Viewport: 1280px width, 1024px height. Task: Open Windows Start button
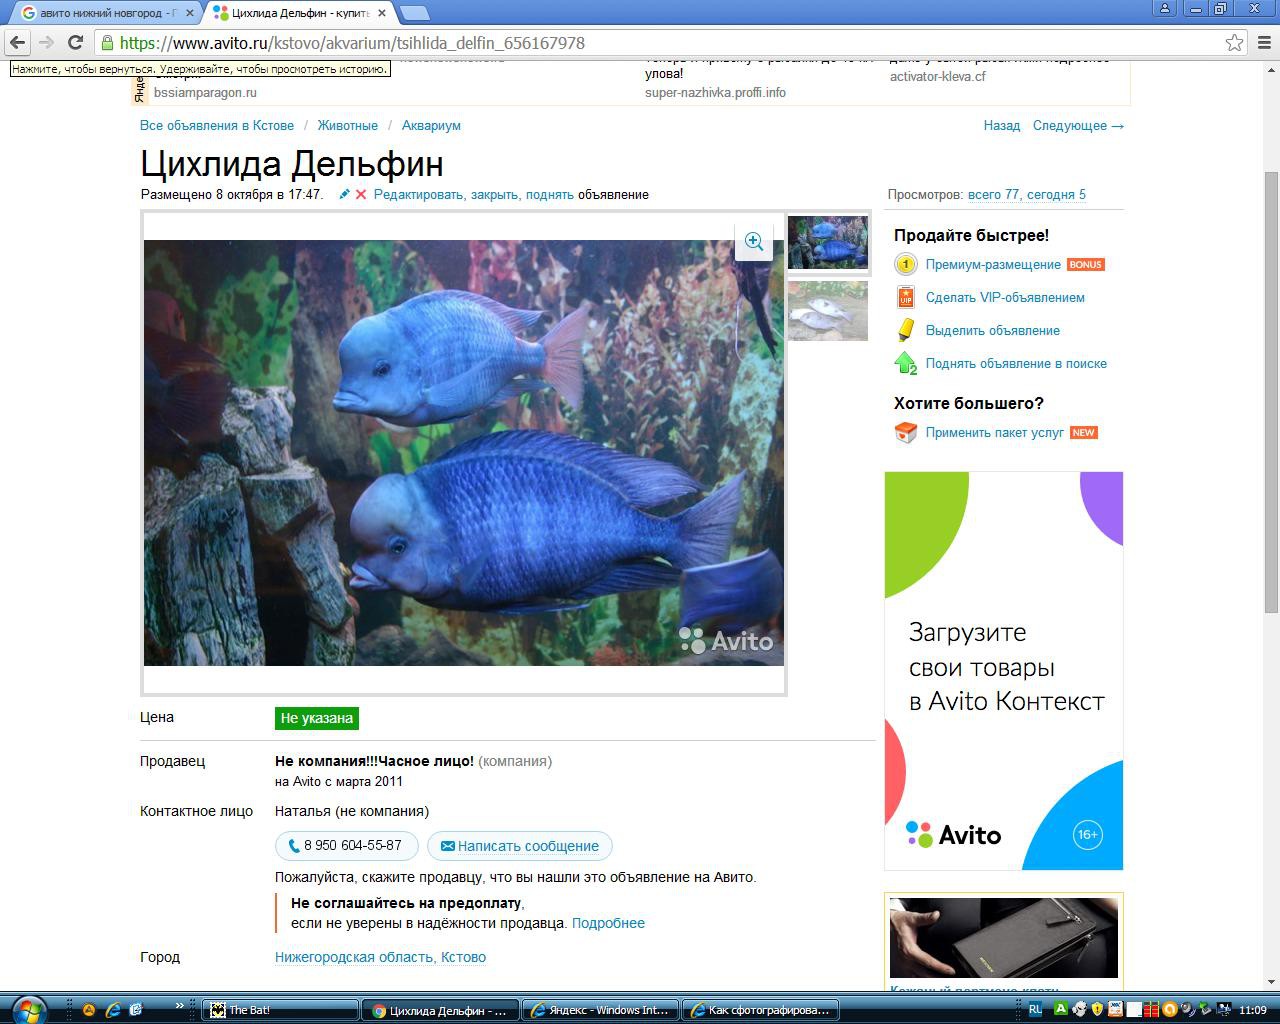pos(28,1008)
